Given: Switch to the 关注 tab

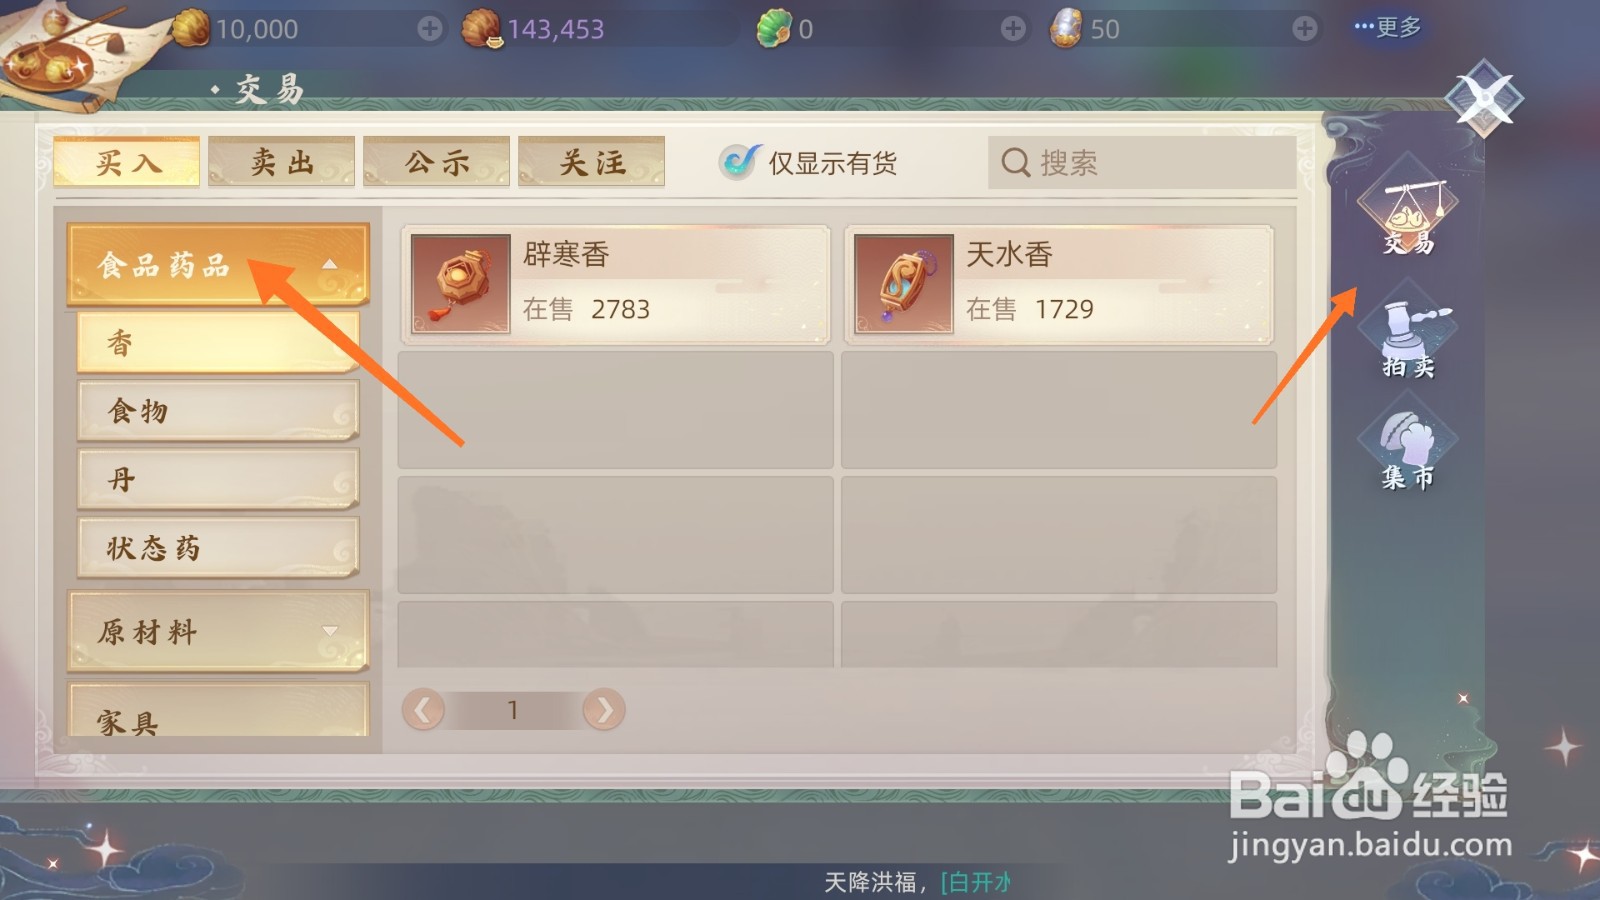Looking at the screenshot, I should coord(592,162).
